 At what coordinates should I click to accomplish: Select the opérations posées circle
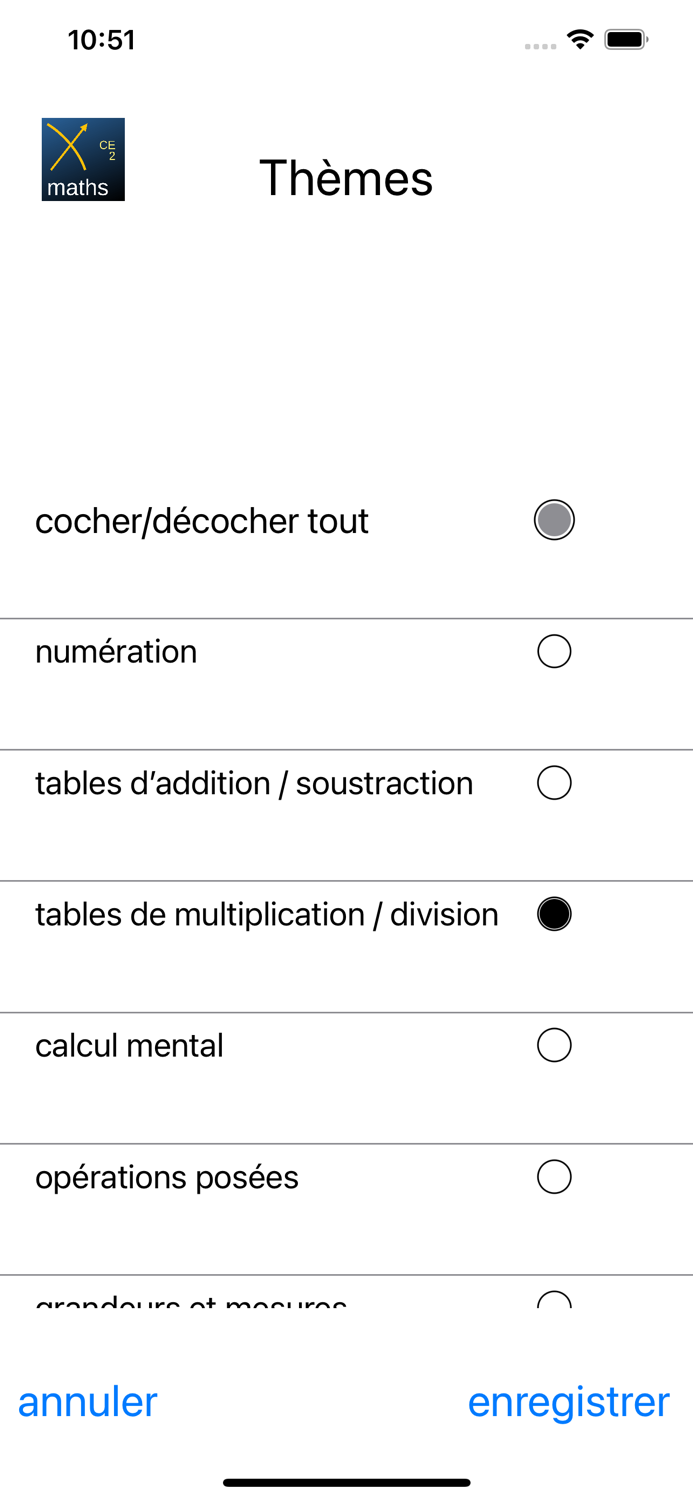555,1176
